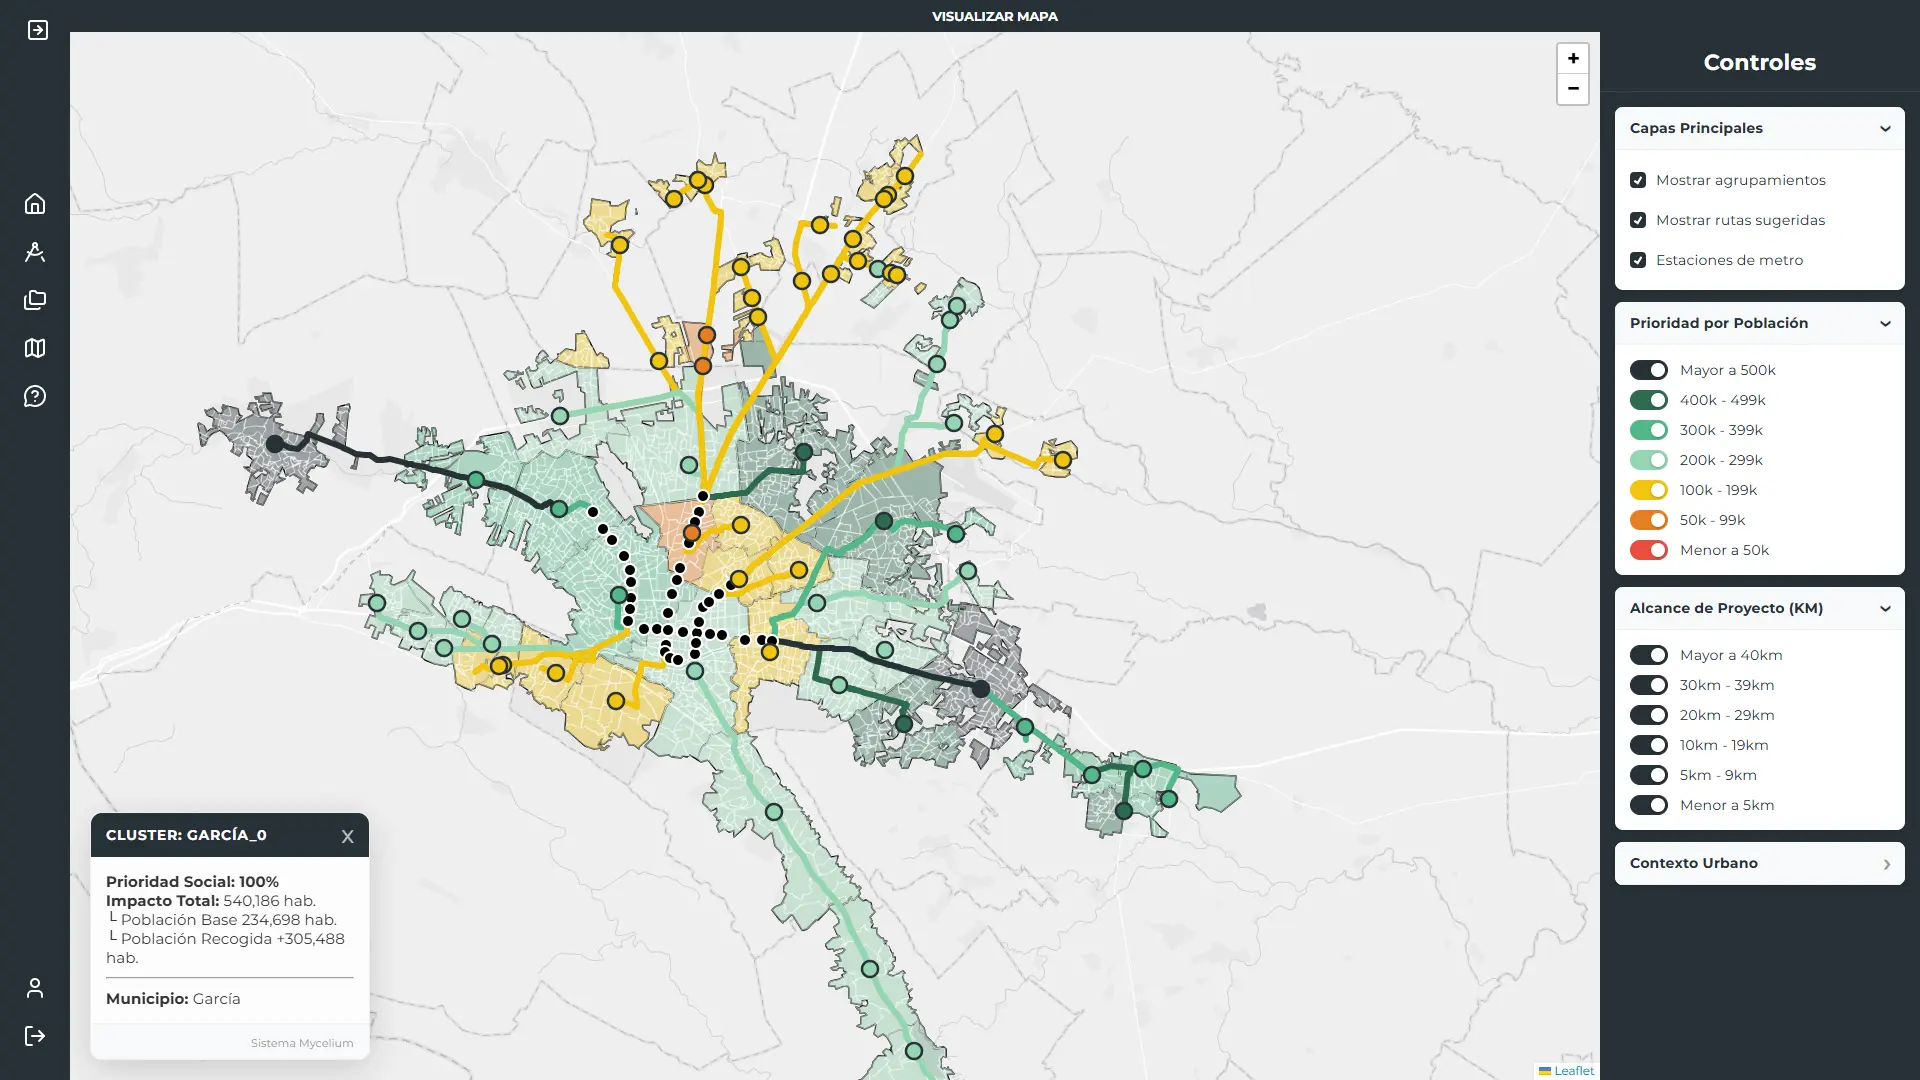The height and width of the screenshot is (1080, 1920).
Task: Expand the sidebar with top arrow icon
Action: pos(37,30)
